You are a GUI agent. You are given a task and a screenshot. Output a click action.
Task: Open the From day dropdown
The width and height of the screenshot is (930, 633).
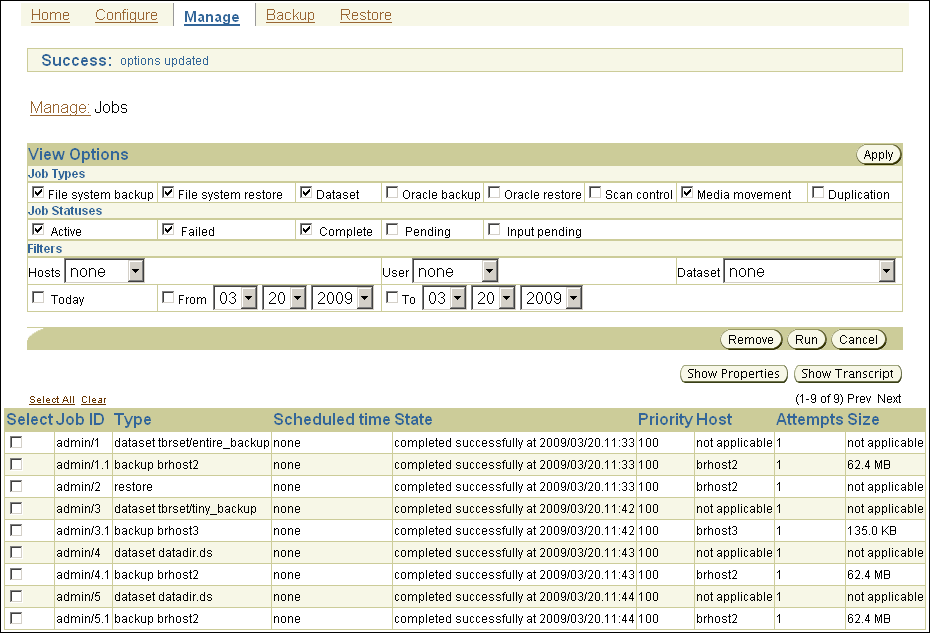[284, 298]
